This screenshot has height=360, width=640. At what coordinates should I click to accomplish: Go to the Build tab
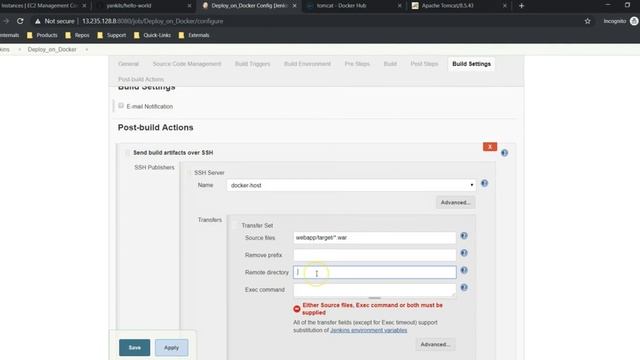(390, 64)
